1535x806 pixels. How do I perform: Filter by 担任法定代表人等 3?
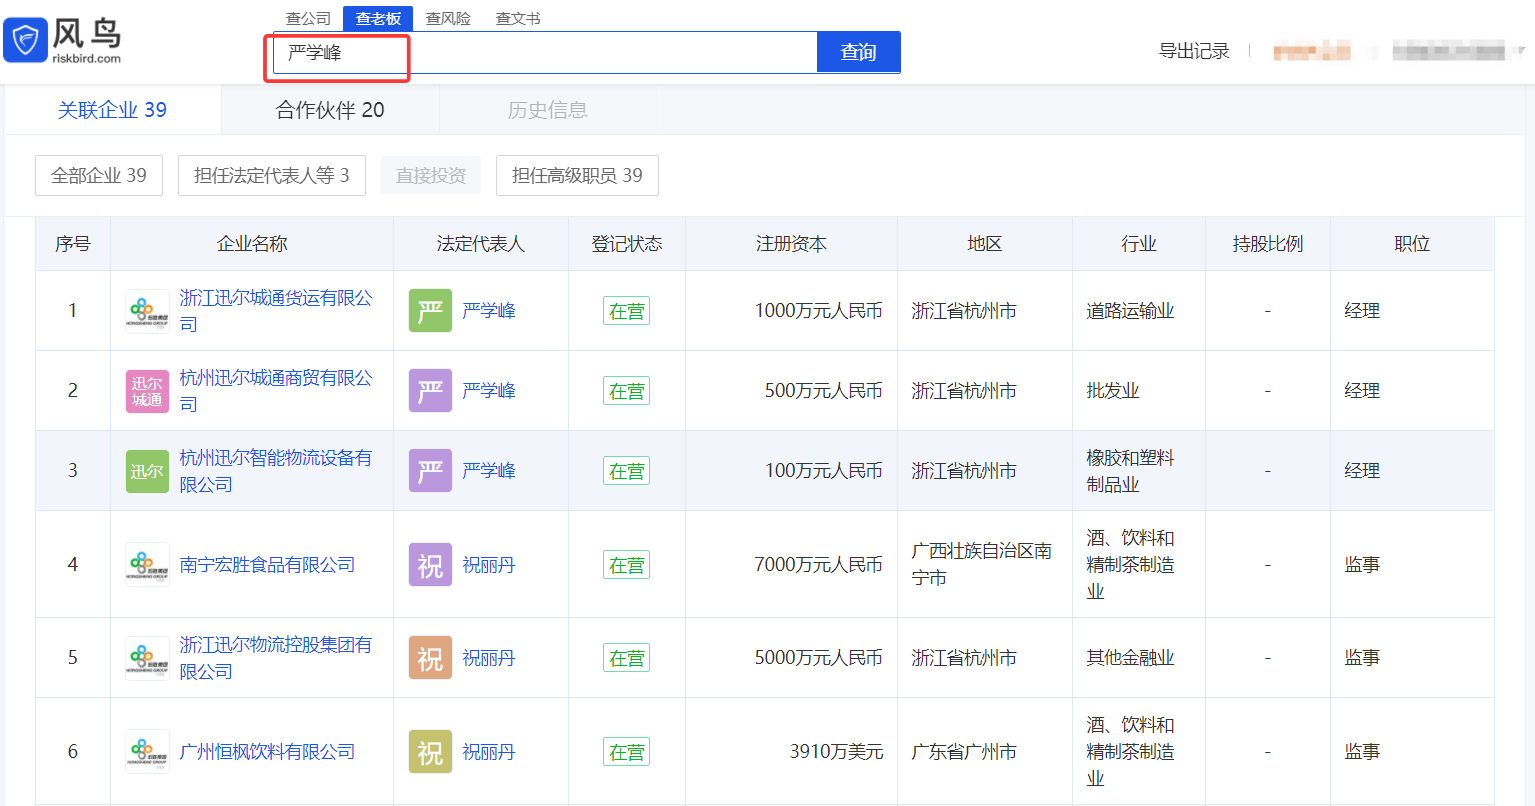271,176
